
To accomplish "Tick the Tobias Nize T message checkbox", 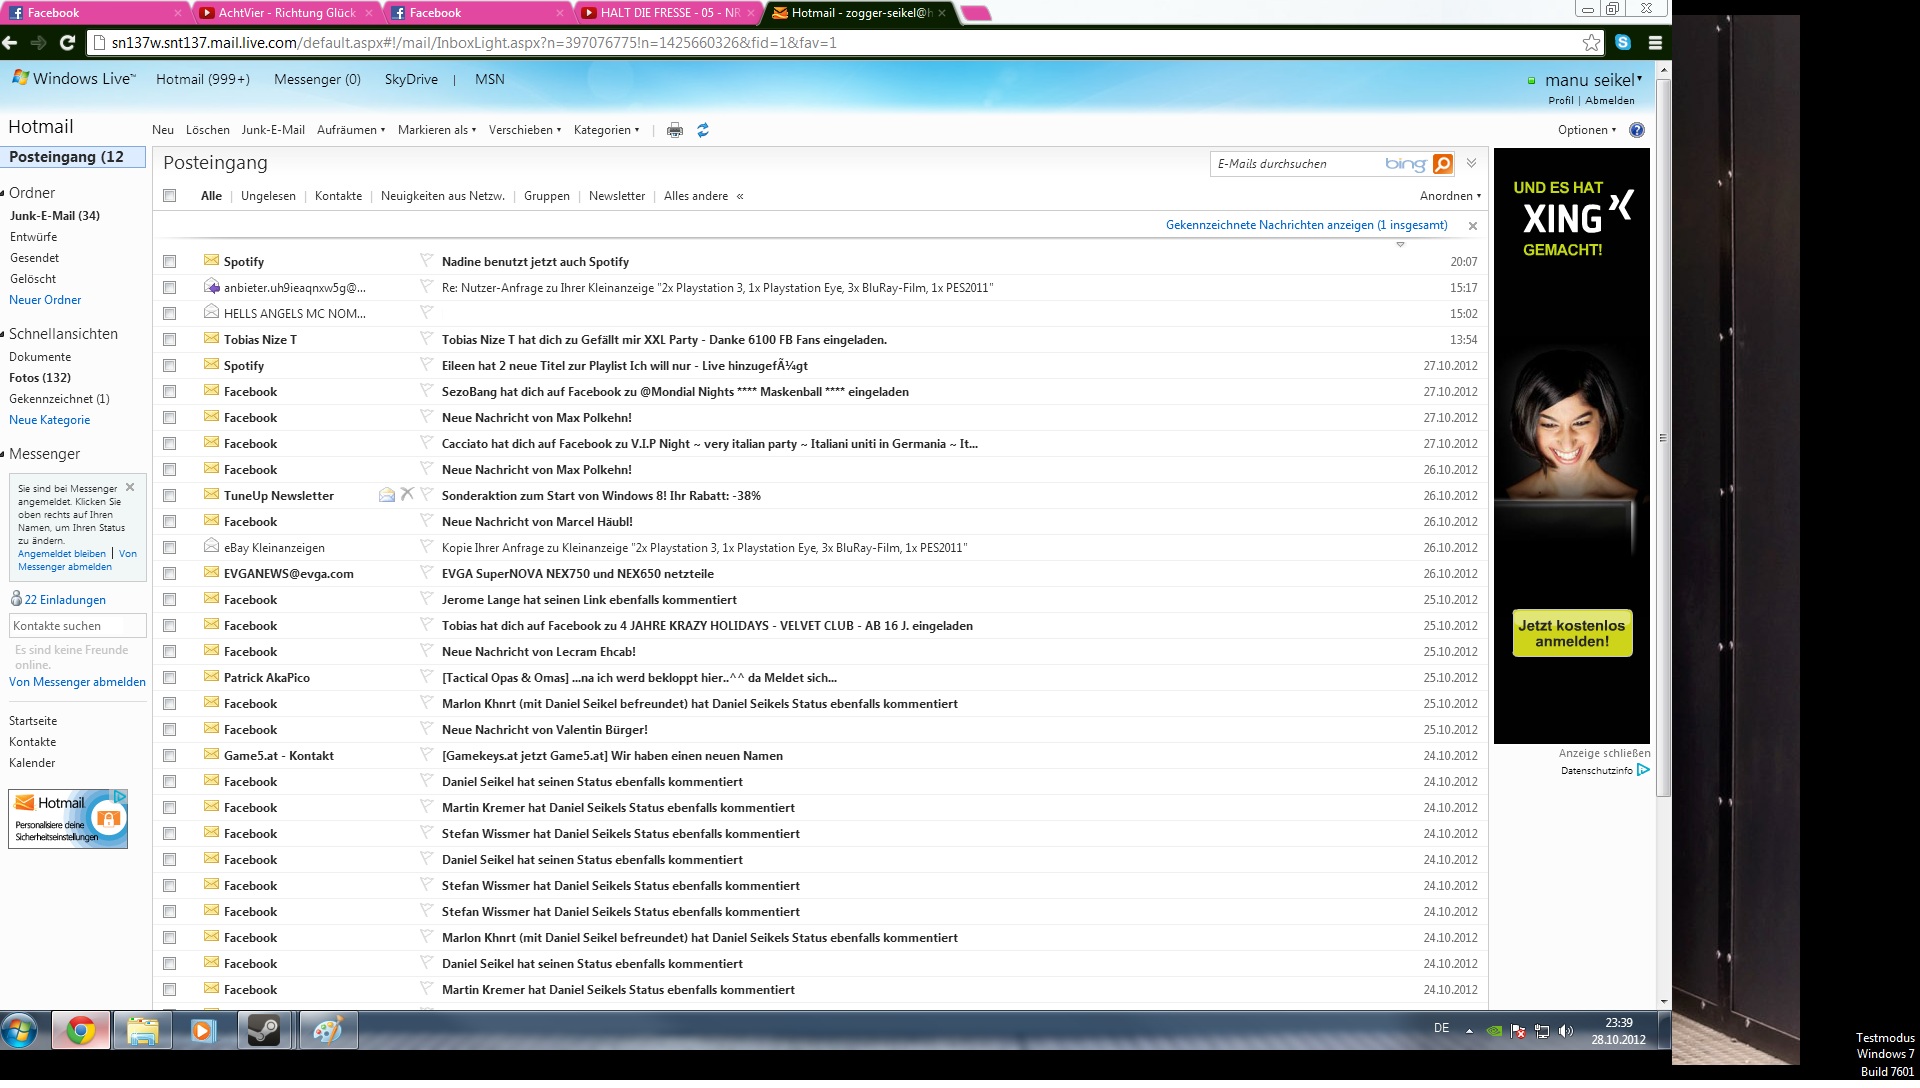I will click(170, 340).
